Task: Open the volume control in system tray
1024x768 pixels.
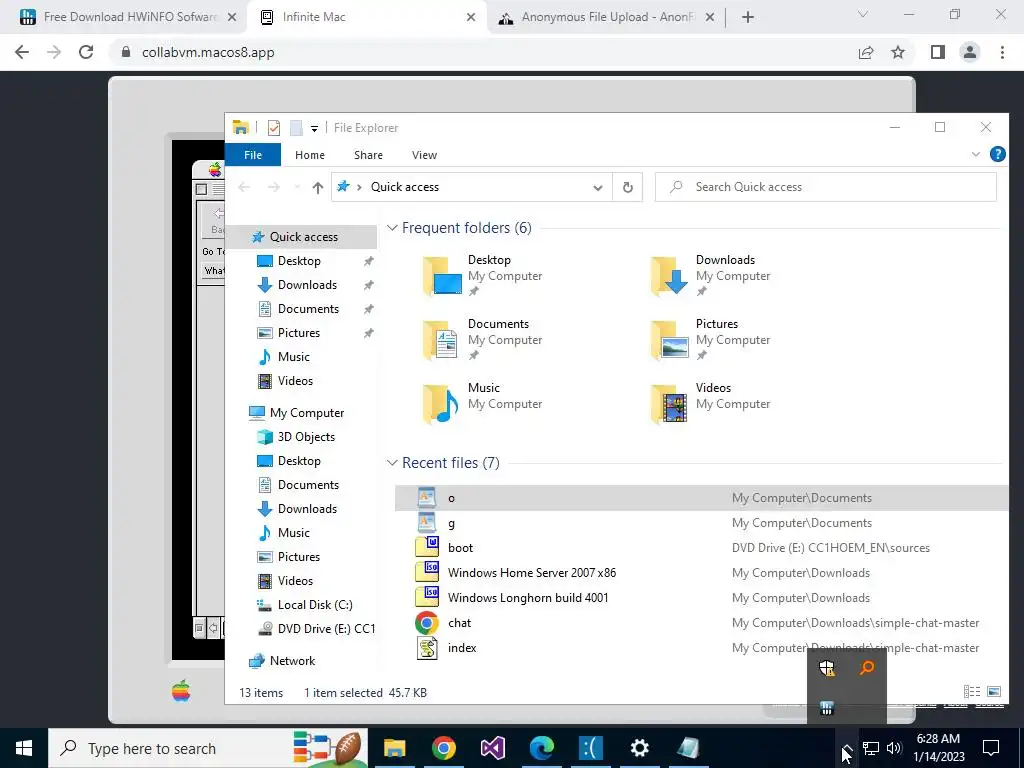Action: (x=895, y=748)
